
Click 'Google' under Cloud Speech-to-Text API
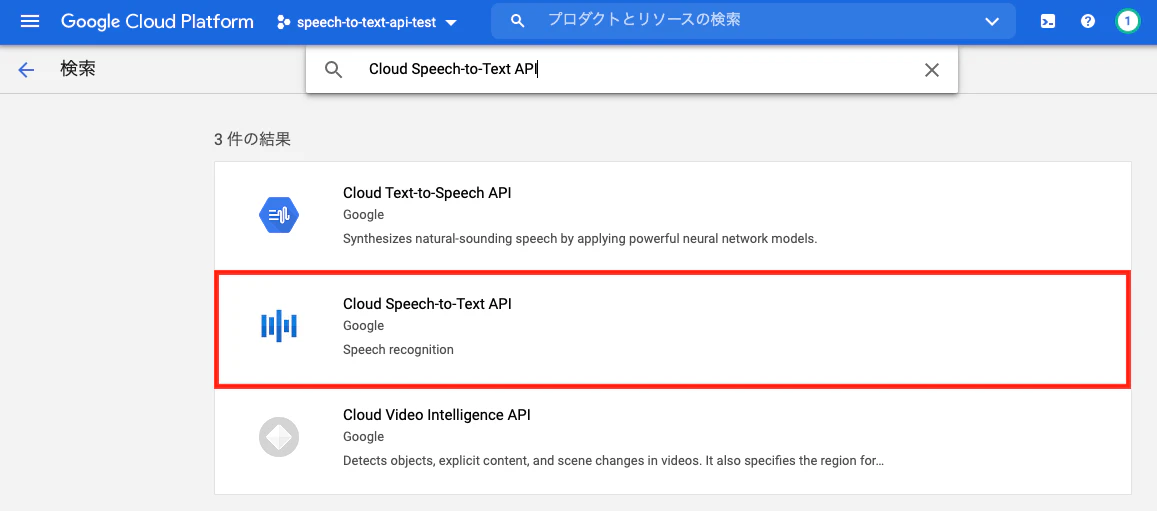pos(363,326)
